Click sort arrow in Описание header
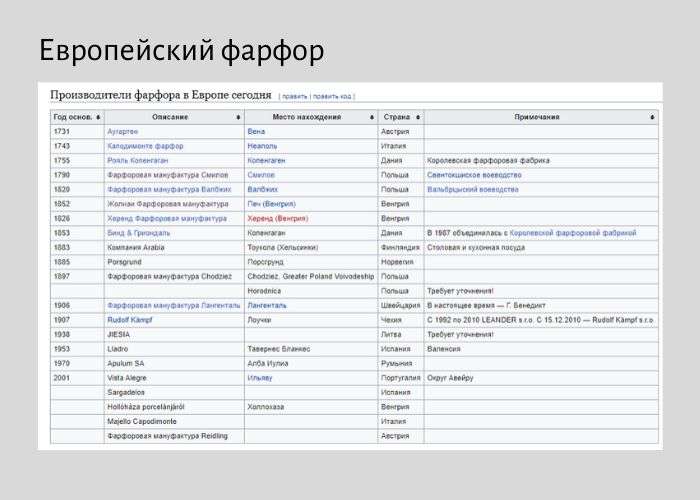700x500 pixels. tap(238, 117)
